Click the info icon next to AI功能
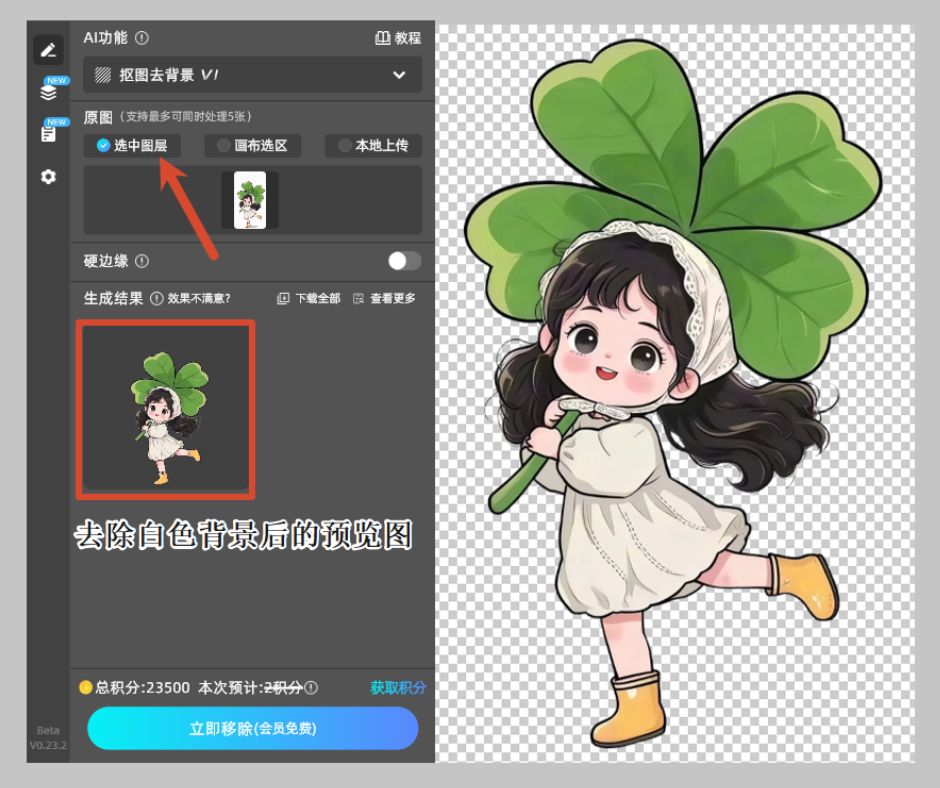The height and width of the screenshot is (788, 940). click(x=142, y=38)
